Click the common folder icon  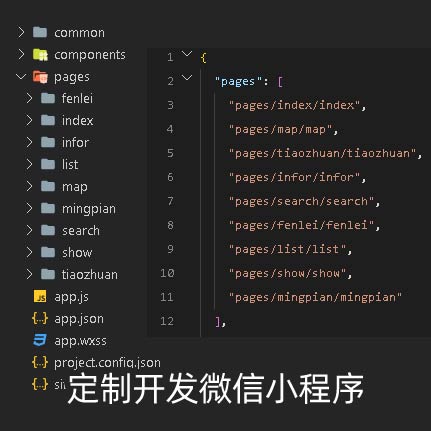click(40, 32)
